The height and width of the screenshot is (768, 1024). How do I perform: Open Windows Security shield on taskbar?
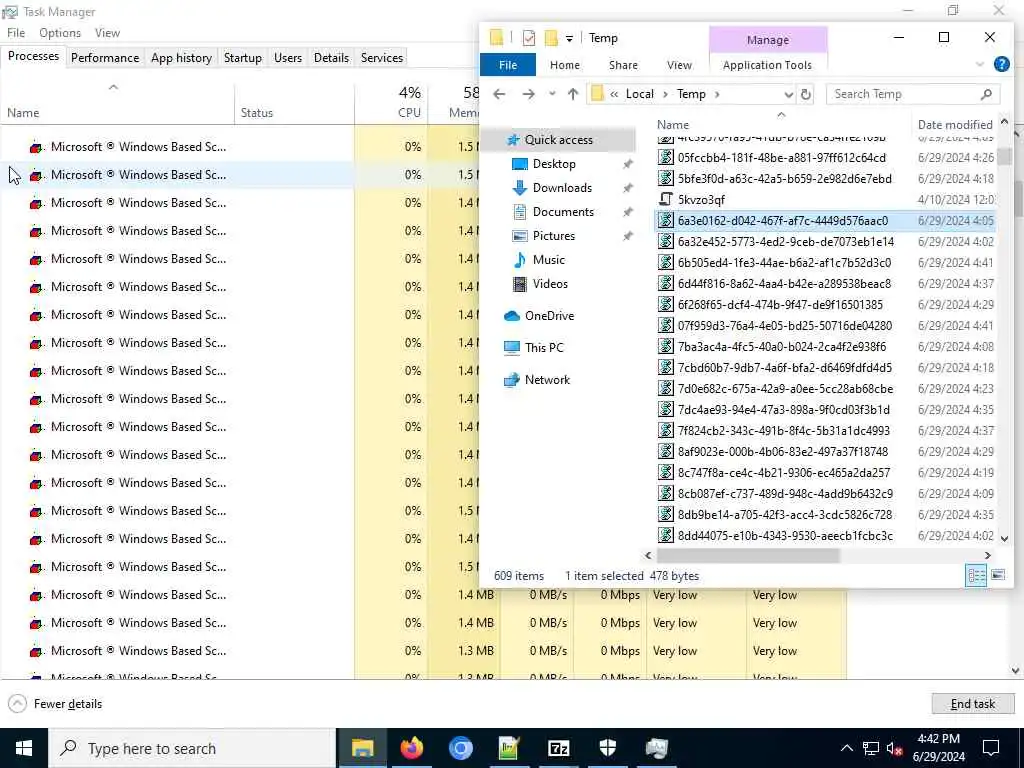click(x=607, y=748)
